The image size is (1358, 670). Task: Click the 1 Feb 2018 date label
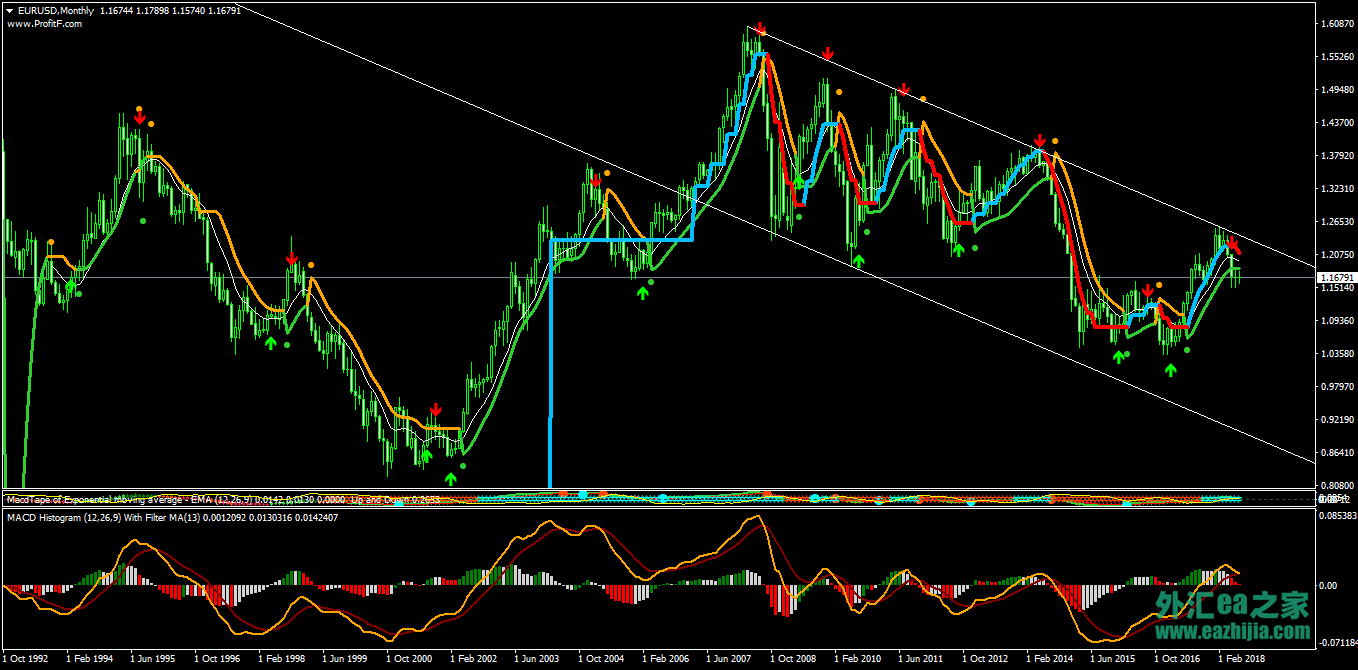point(1242,660)
